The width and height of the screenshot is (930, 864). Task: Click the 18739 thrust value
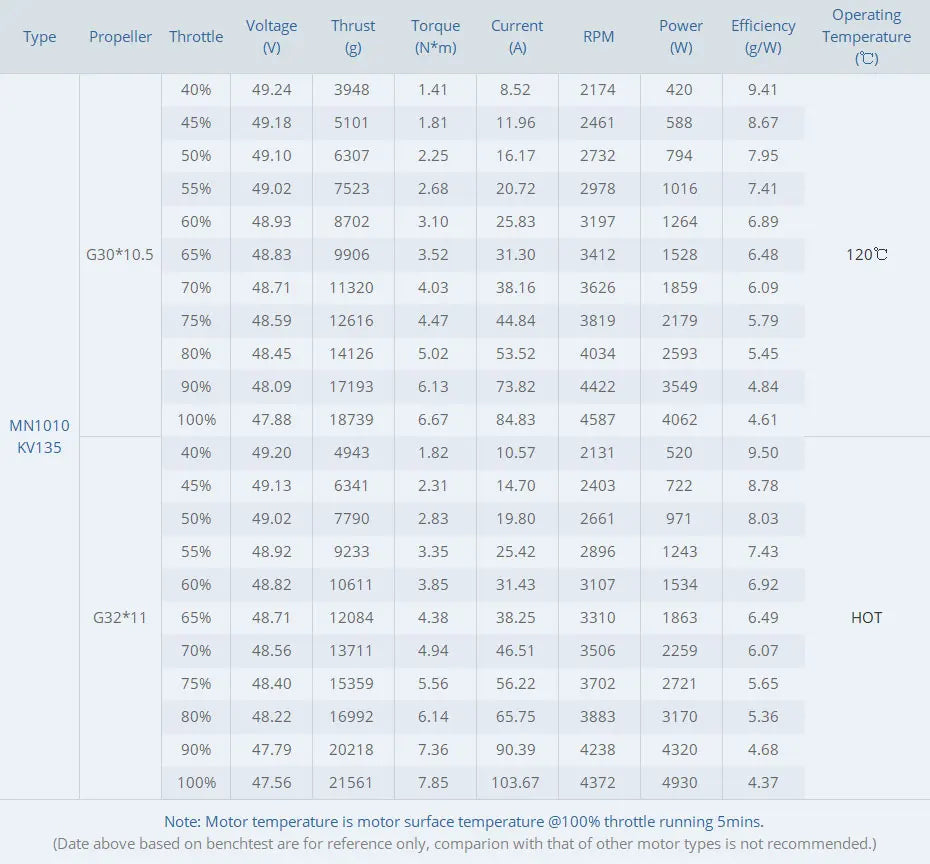[x=352, y=420]
